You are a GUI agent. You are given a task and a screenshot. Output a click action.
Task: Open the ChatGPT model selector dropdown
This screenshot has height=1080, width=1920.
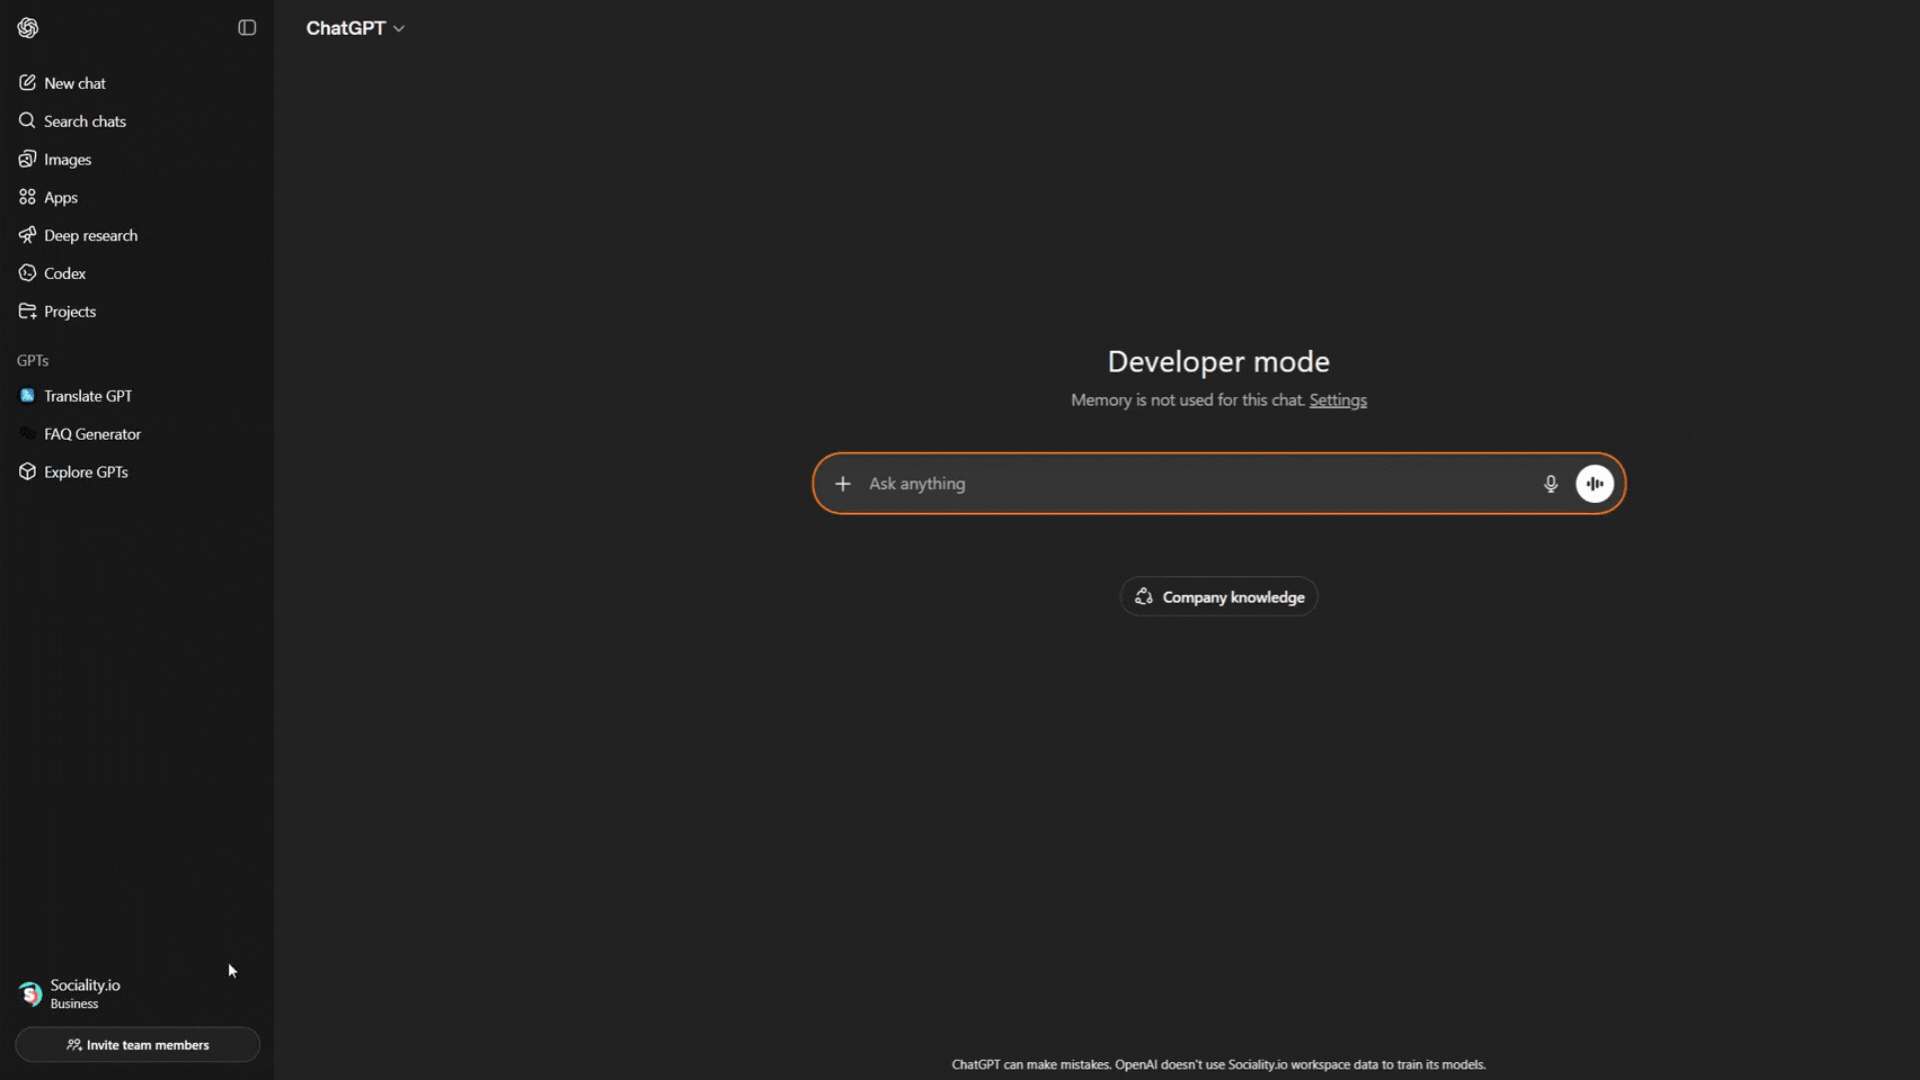tap(355, 28)
